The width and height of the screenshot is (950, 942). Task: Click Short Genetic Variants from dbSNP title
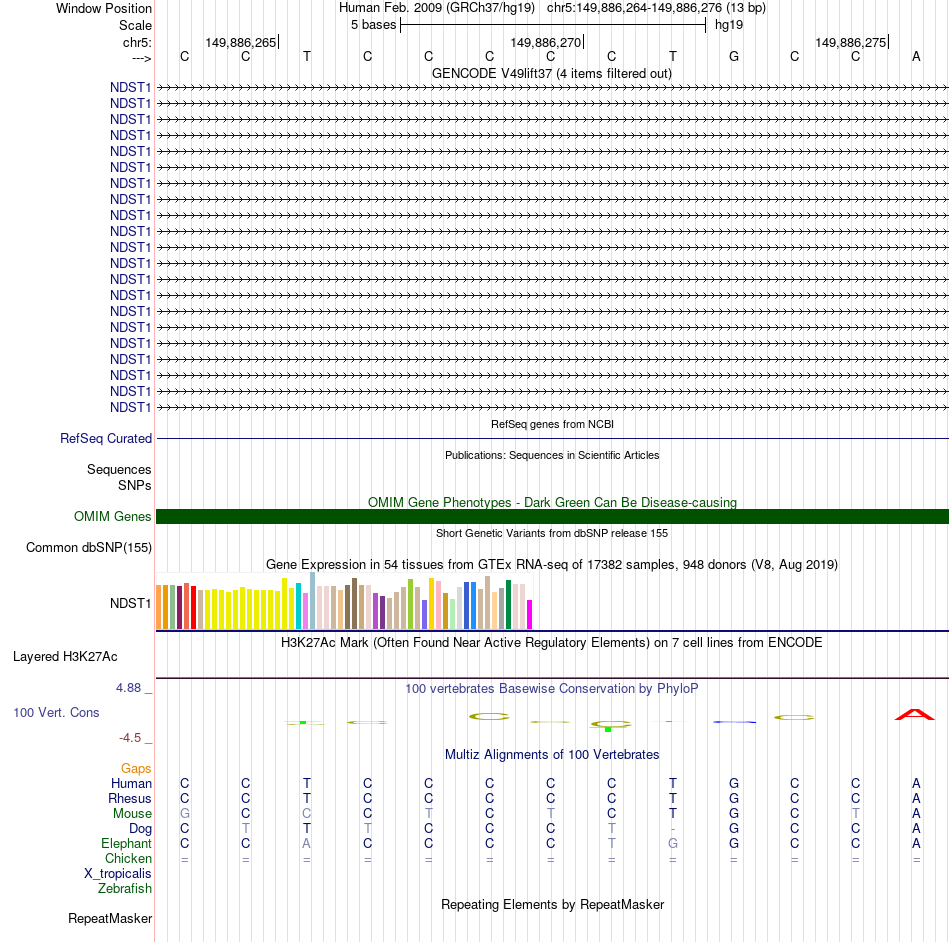point(552,533)
